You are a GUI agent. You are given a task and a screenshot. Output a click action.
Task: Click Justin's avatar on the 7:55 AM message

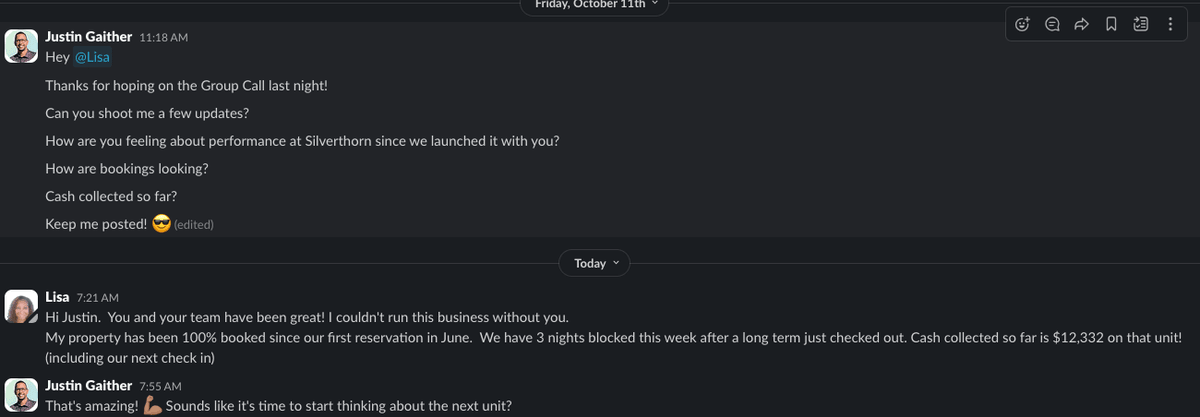pos(21,394)
